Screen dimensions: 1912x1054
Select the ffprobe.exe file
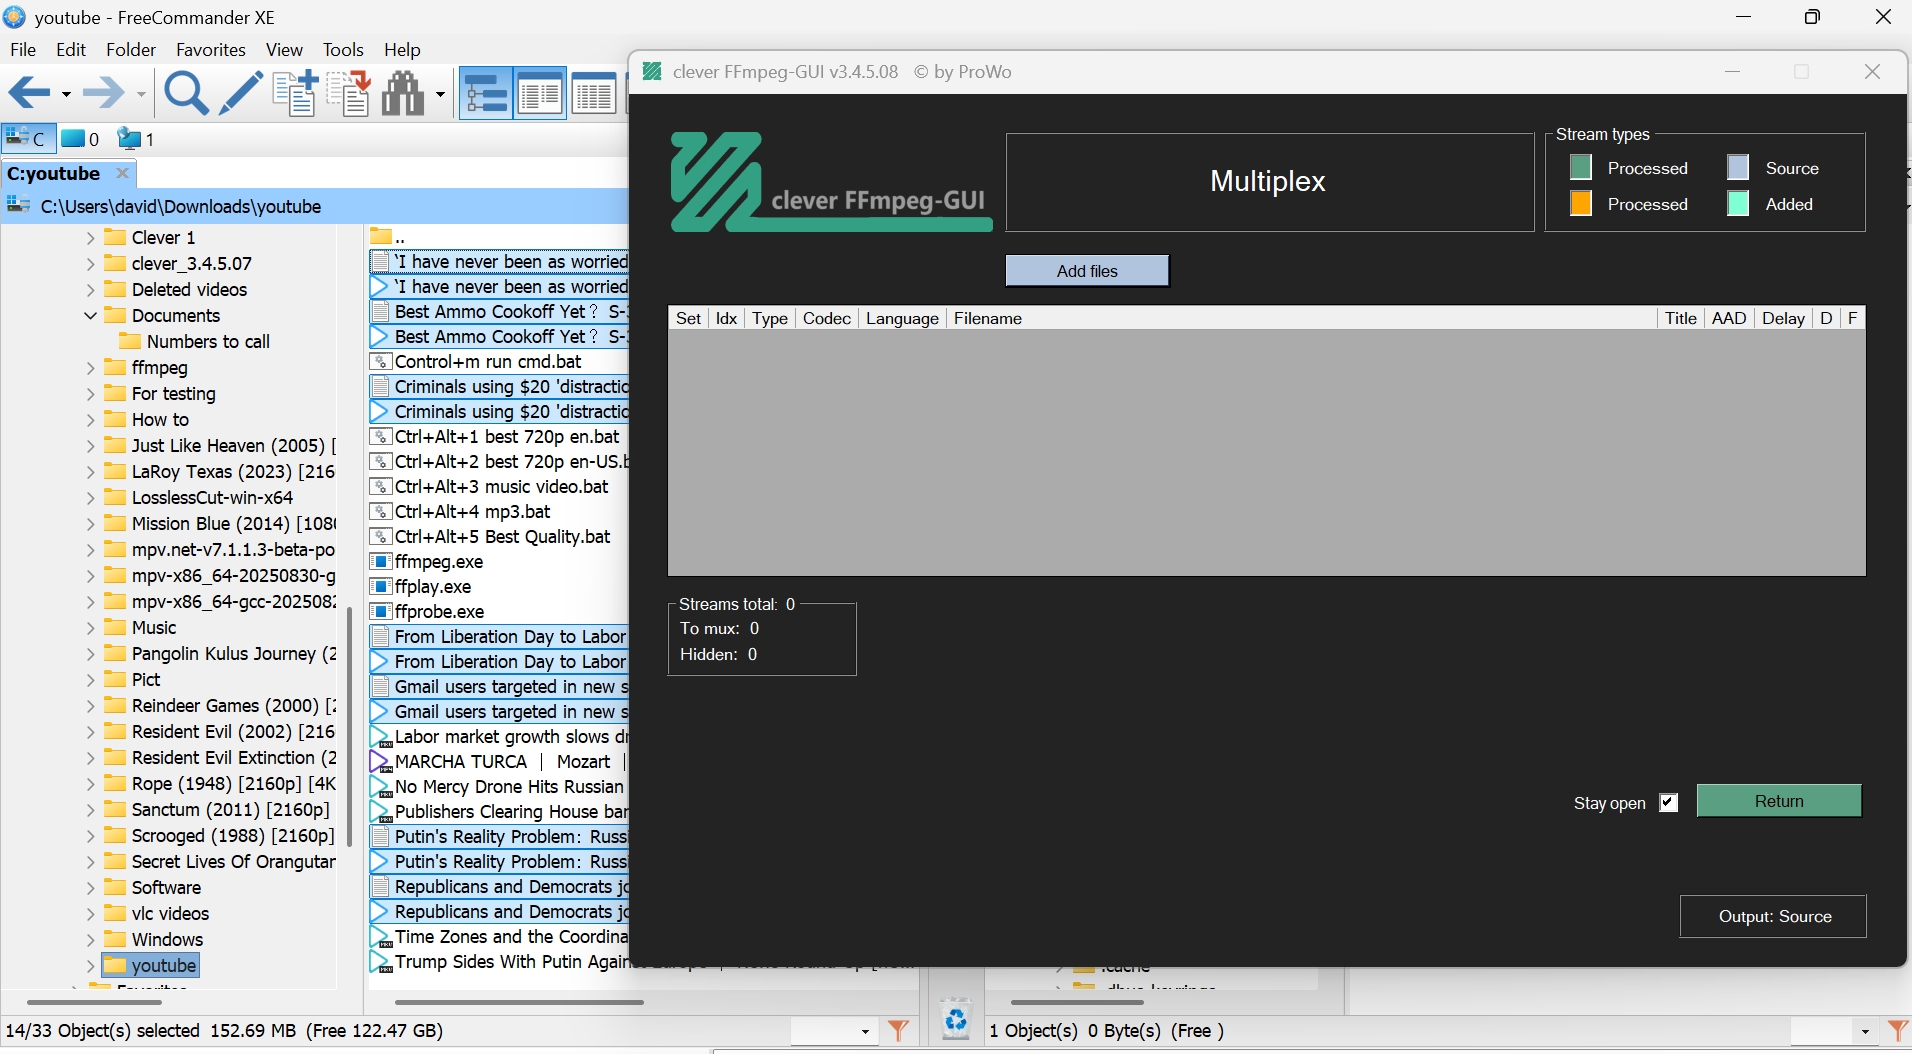pos(439,611)
